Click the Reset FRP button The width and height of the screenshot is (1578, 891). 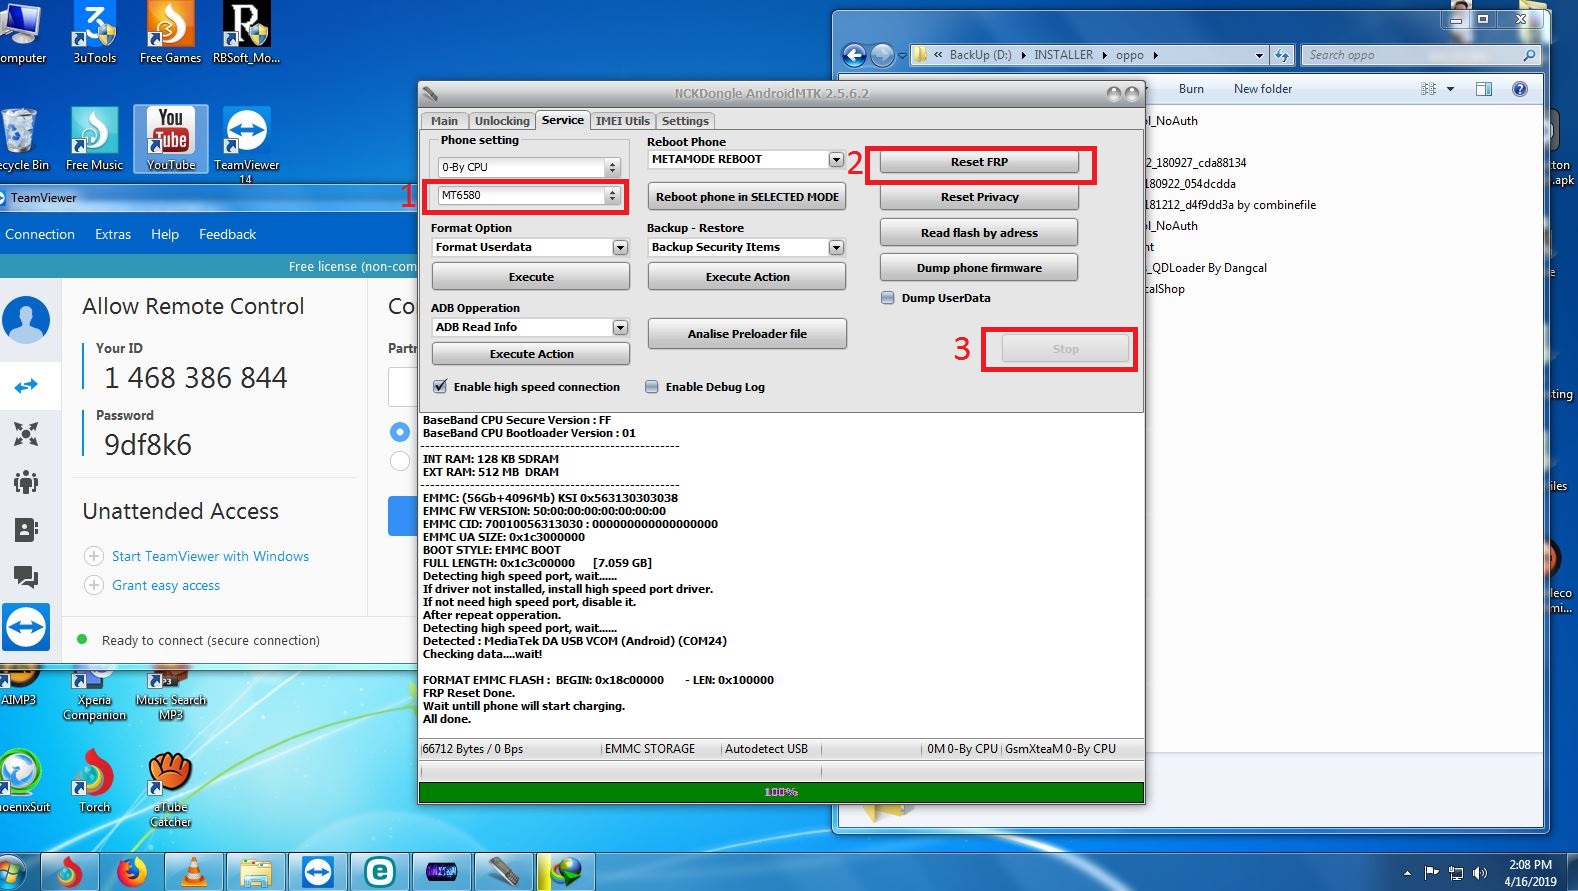979,162
